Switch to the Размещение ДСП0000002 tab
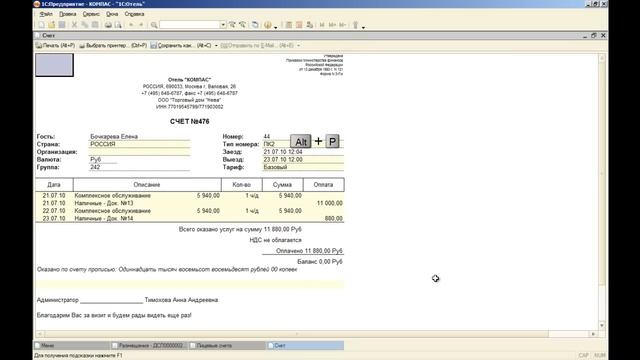Viewport: 640px width, 360px height. pos(149,345)
